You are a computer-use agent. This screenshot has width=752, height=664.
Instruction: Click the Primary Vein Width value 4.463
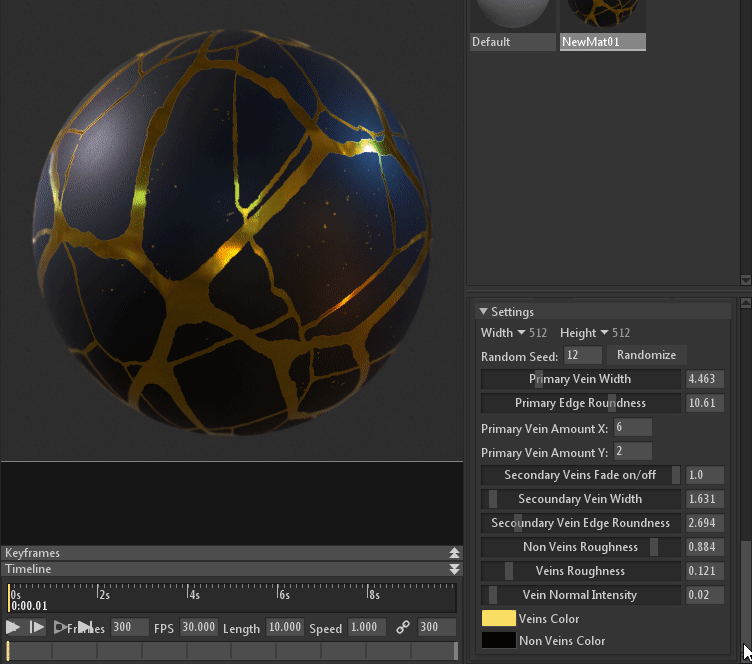pos(705,379)
